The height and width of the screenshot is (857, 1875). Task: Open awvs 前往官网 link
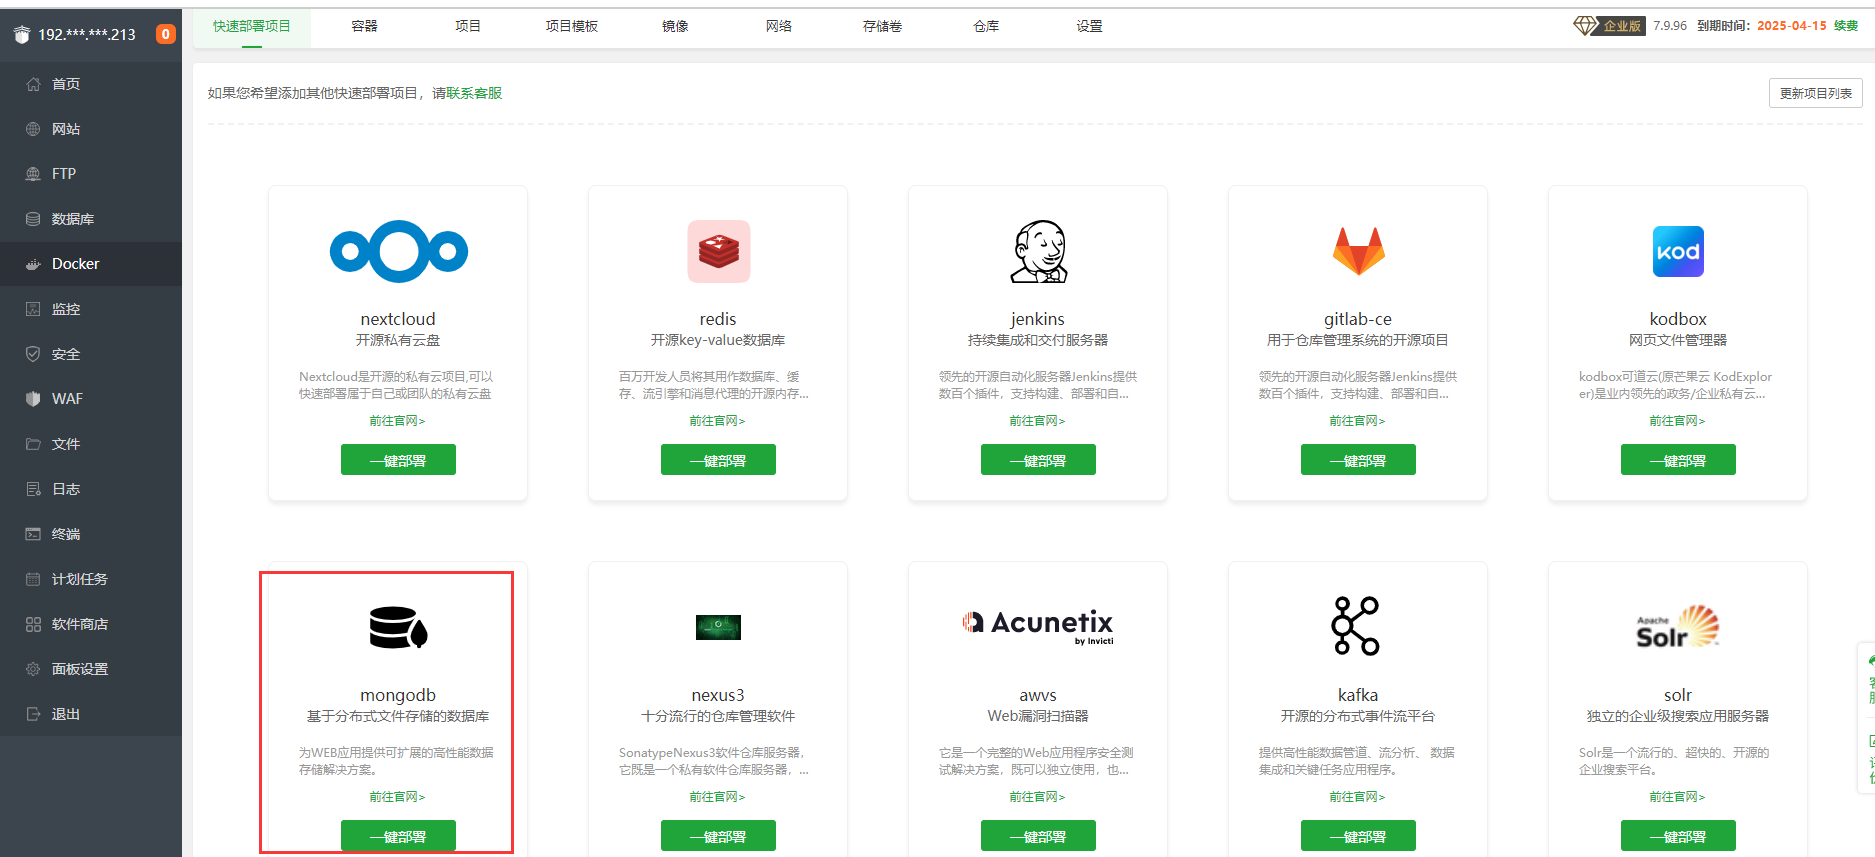click(x=1037, y=797)
